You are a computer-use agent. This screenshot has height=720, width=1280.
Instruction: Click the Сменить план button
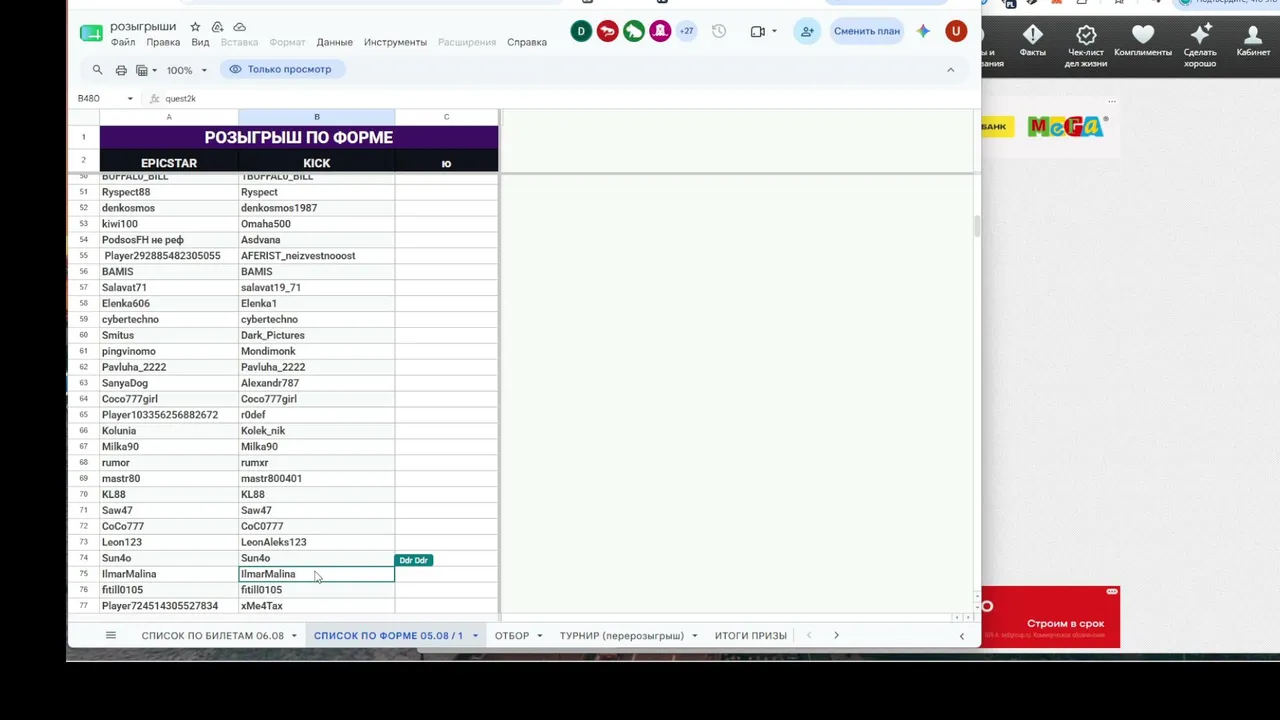tap(867, 31)
